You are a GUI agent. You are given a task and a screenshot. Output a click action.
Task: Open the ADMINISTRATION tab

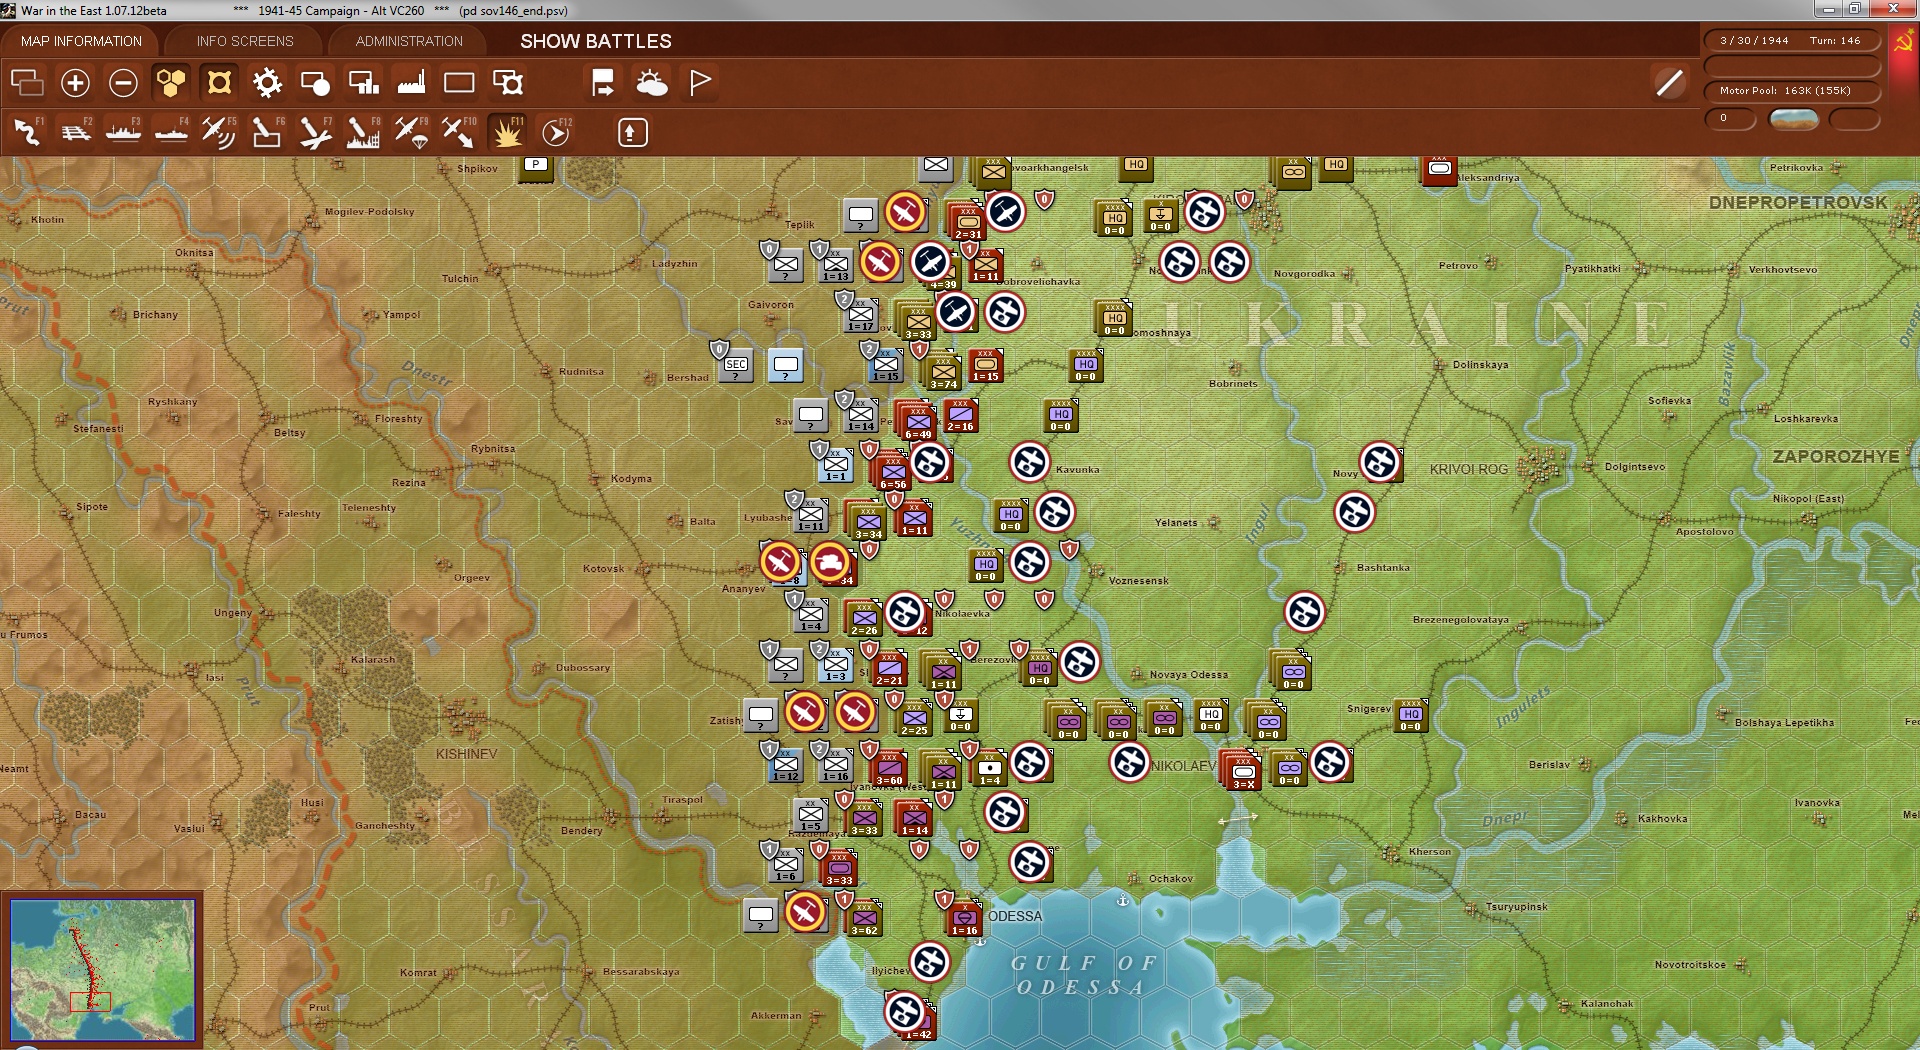pyautogui.click(x=409, y=41)
